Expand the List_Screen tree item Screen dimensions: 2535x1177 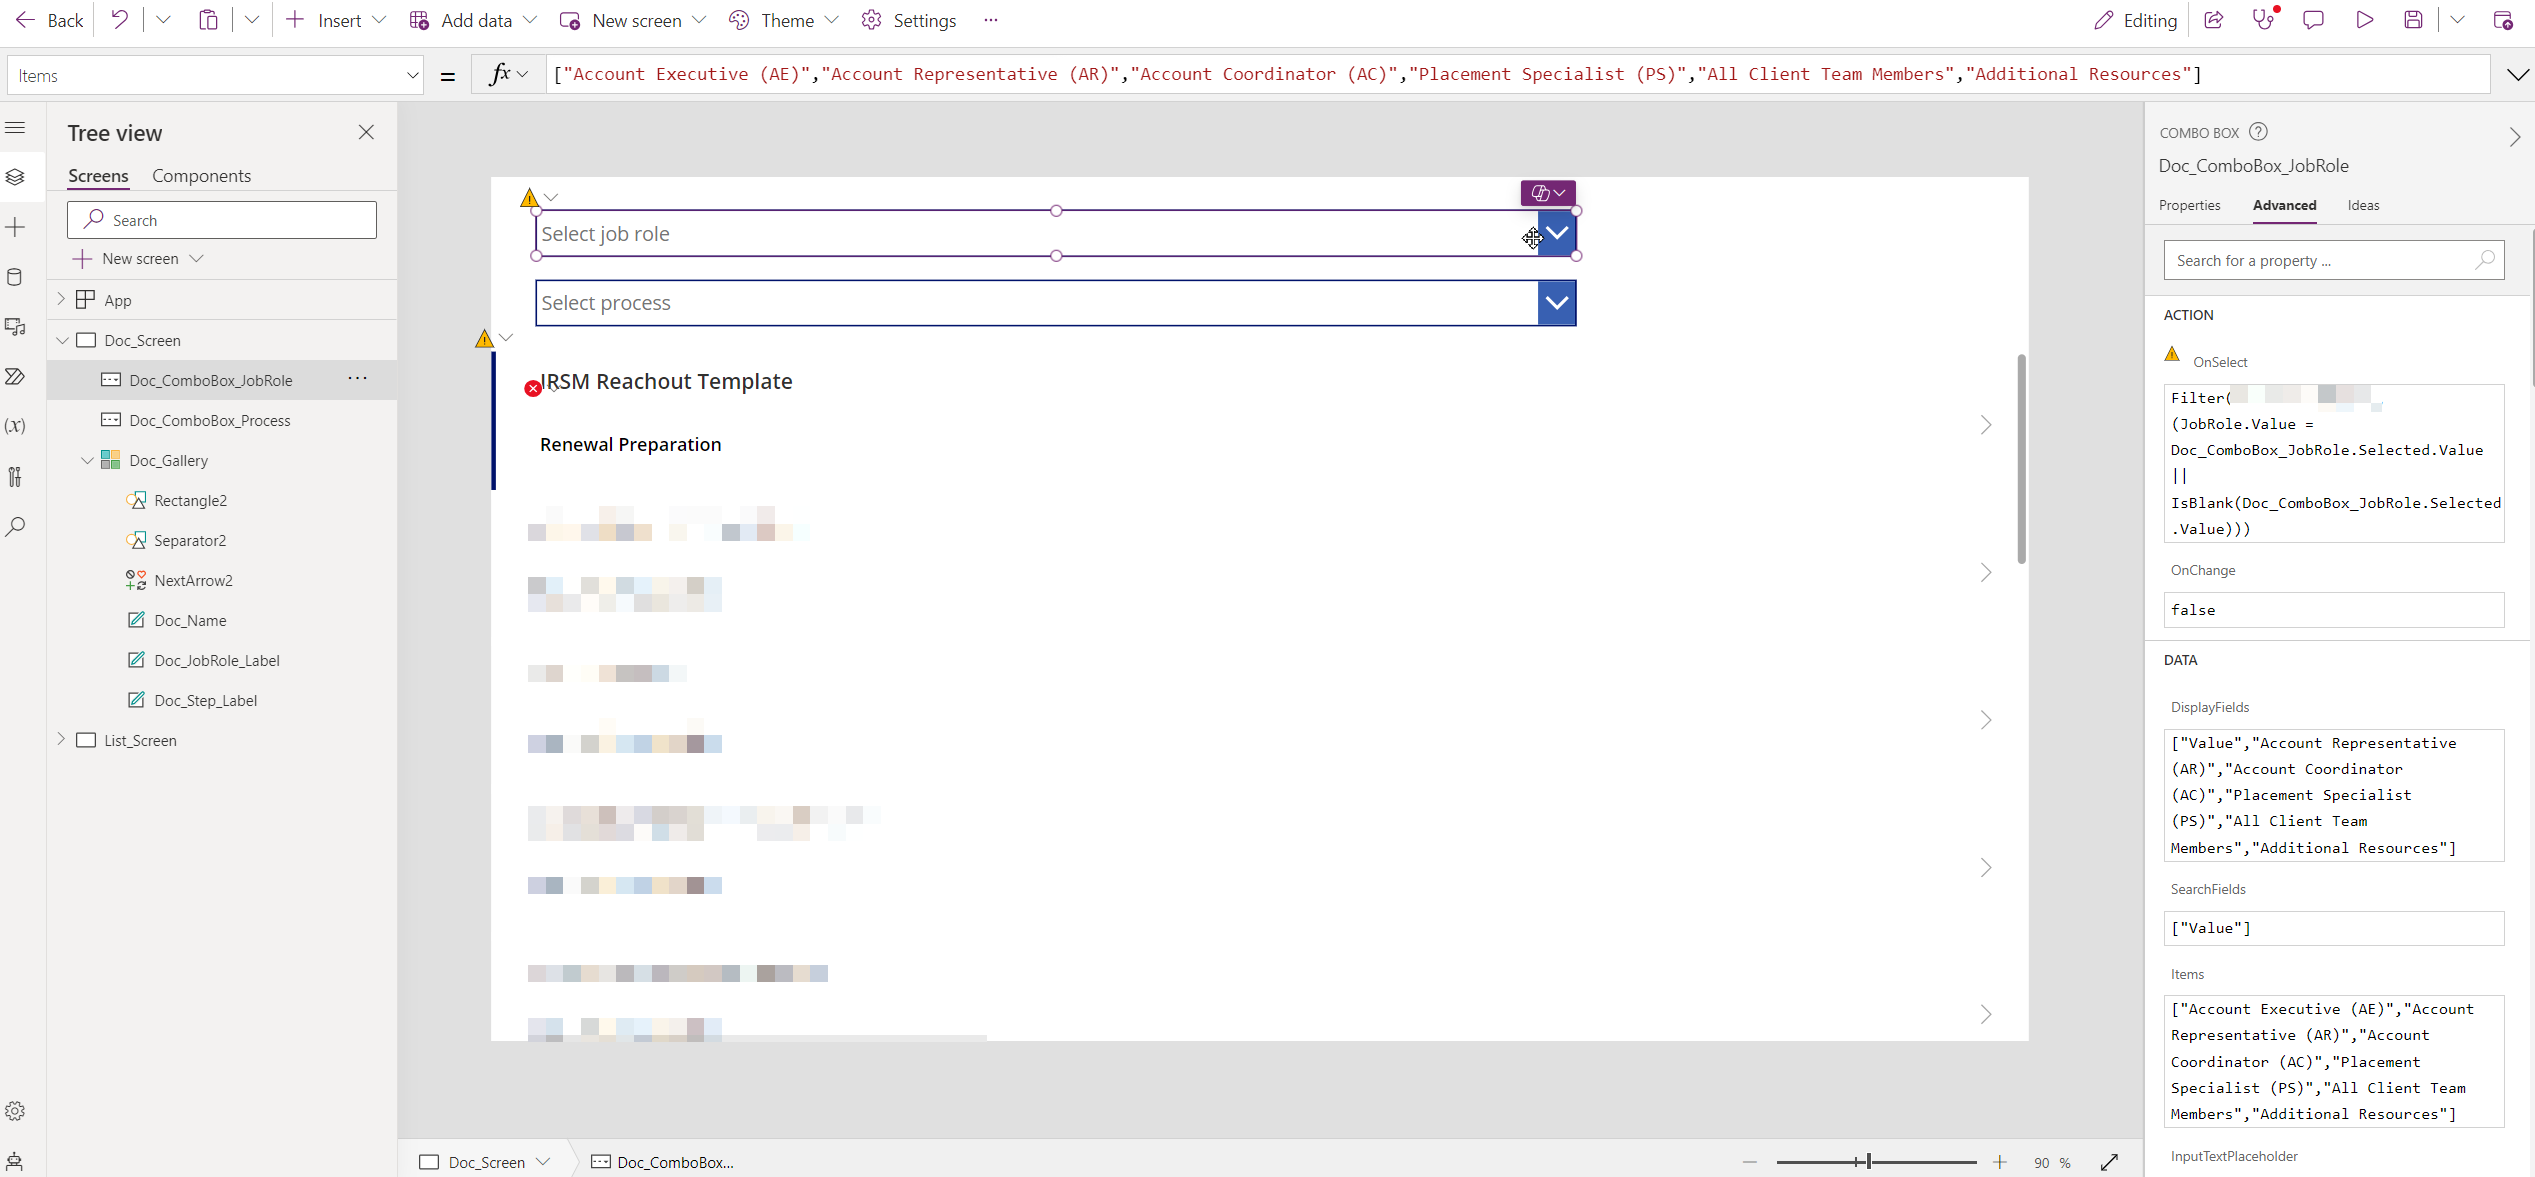pos(60,740)
